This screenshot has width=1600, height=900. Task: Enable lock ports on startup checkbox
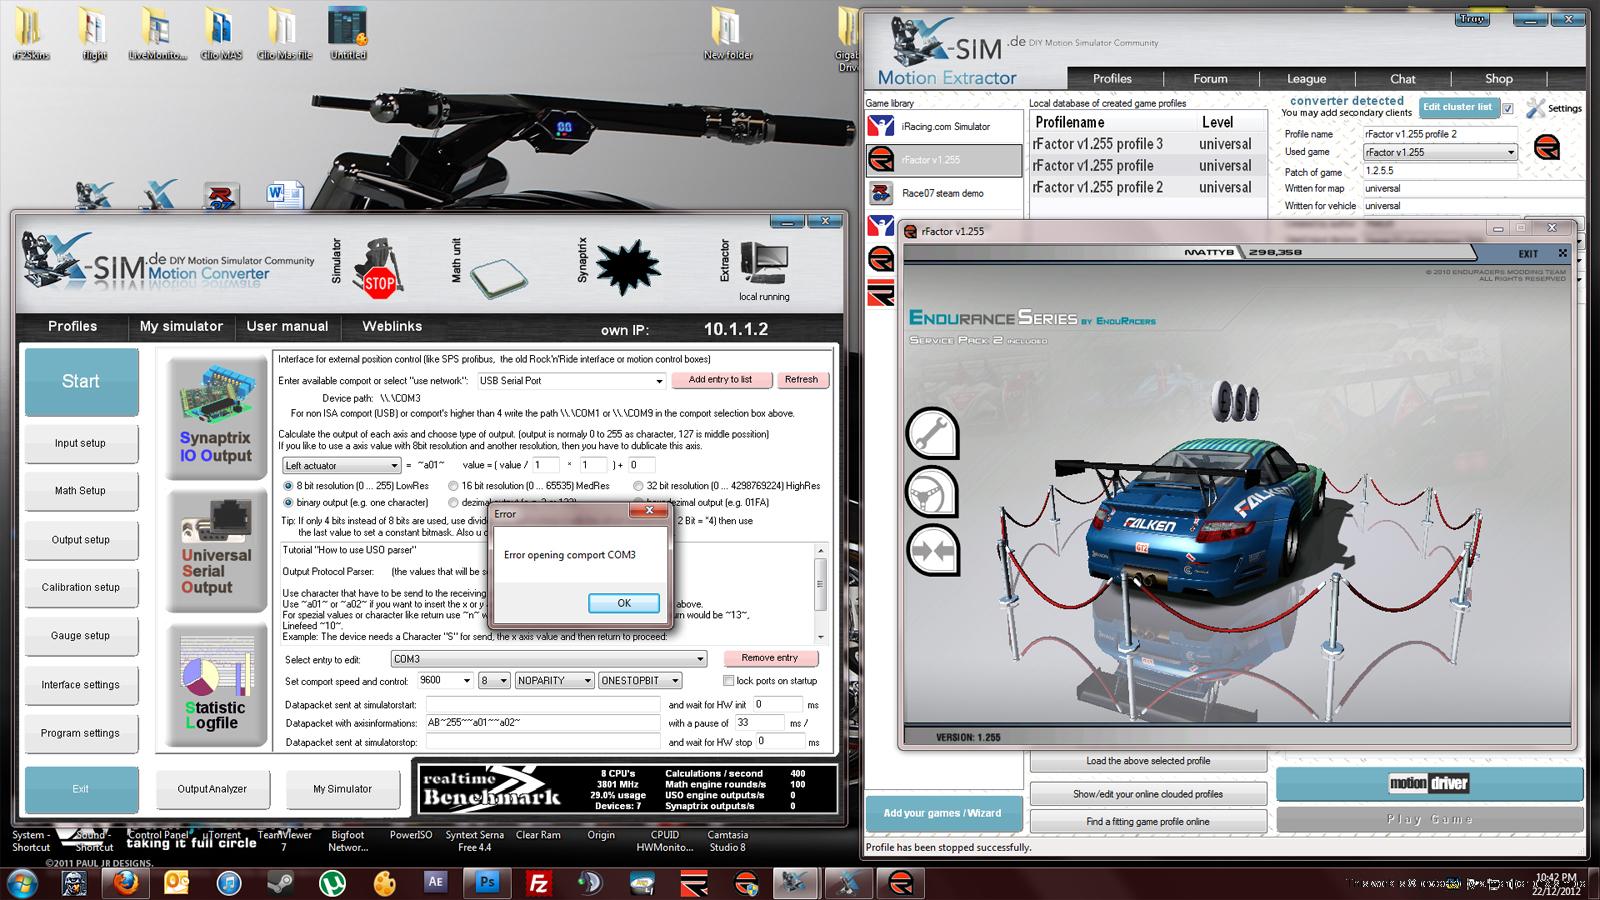pyautogui.click(x=729, y=681)
